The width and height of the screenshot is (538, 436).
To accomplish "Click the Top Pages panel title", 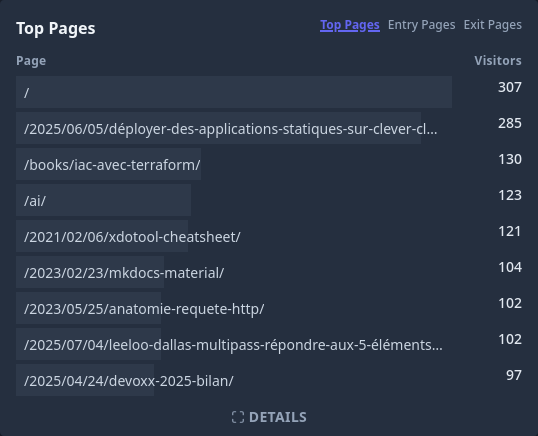I will tap(56, 28).
